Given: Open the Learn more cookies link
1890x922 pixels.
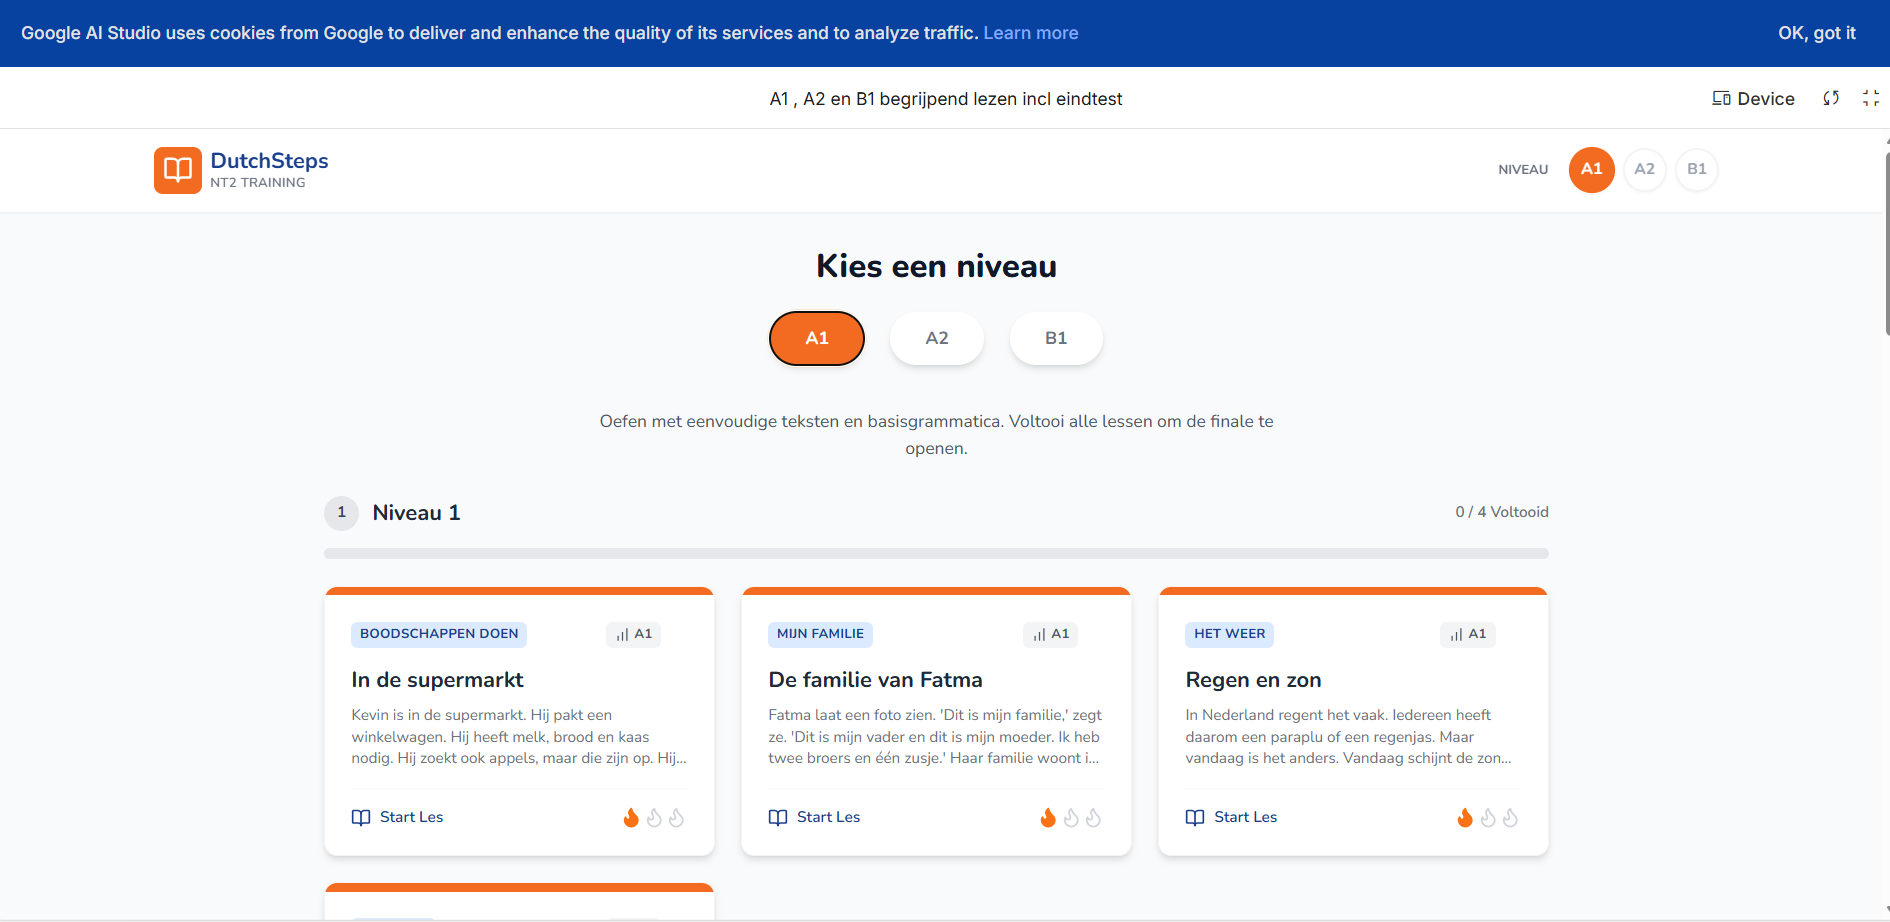Looking at the screenshot, I should (1030, 33).
